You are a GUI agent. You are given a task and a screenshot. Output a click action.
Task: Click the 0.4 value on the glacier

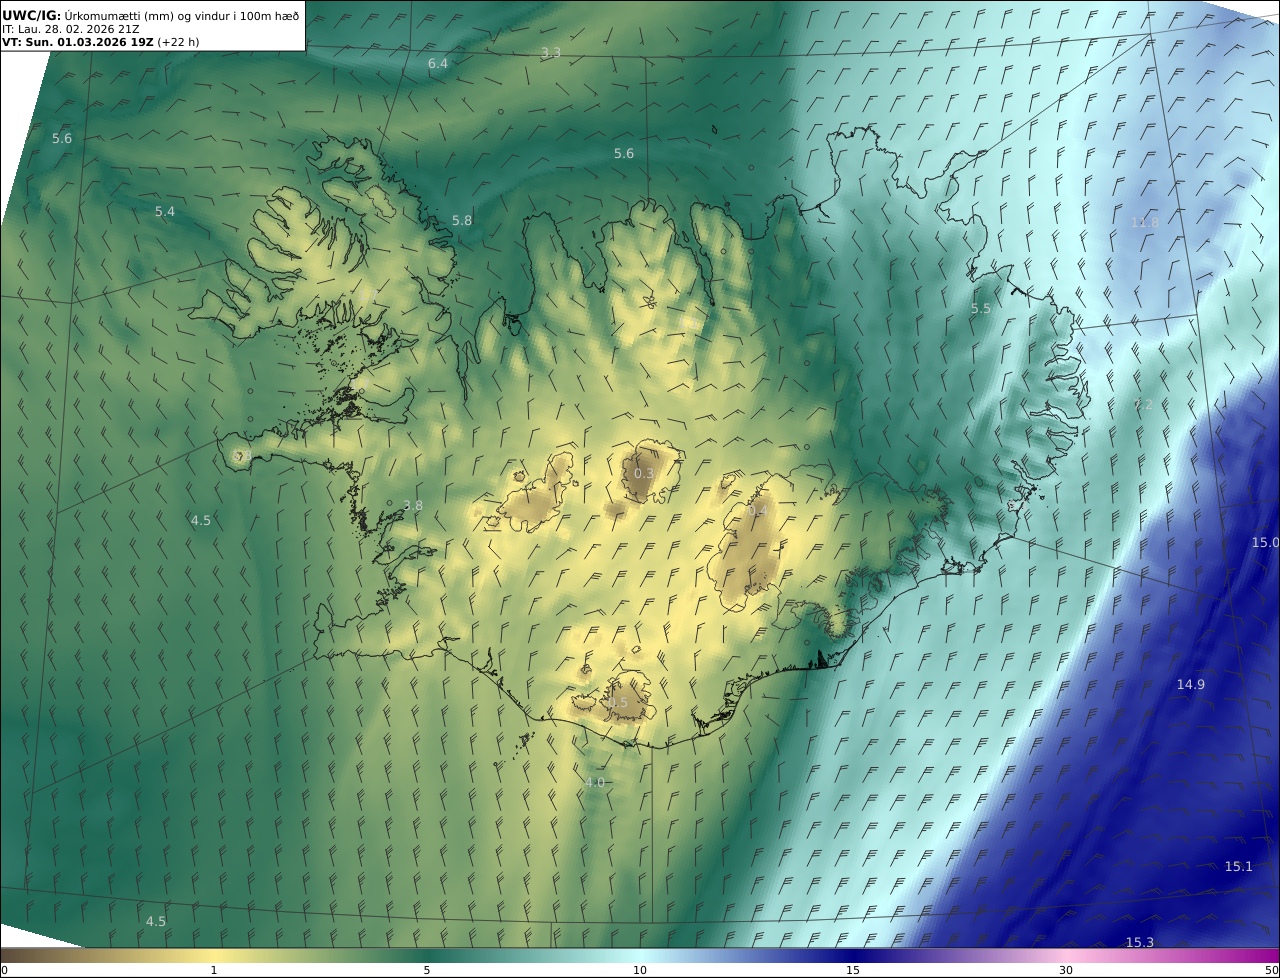[x=758, y=511]
